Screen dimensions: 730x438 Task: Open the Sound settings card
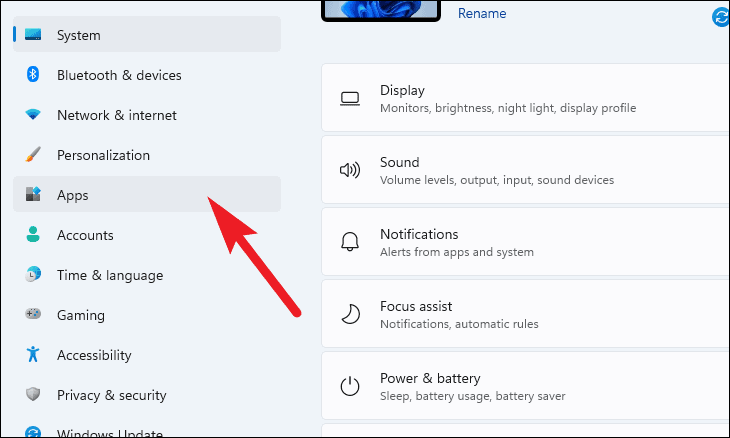tap(526, 170)
